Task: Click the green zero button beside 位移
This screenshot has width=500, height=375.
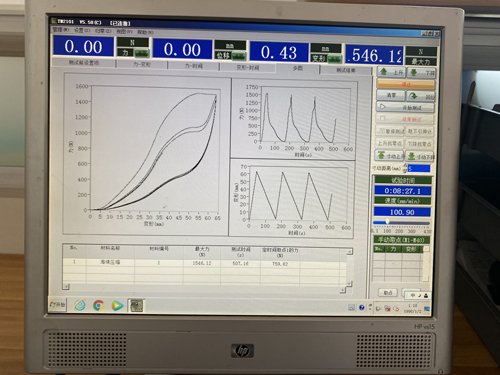Action: click(x=239, y=56)
